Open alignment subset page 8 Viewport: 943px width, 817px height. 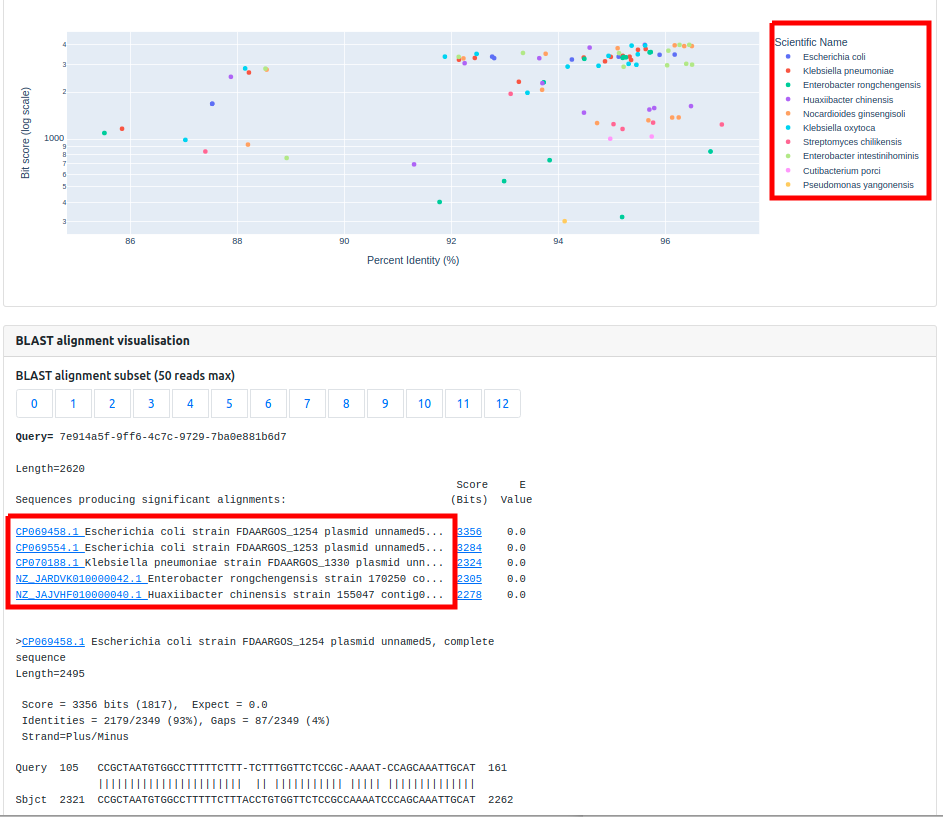click(x=346, y=404)
